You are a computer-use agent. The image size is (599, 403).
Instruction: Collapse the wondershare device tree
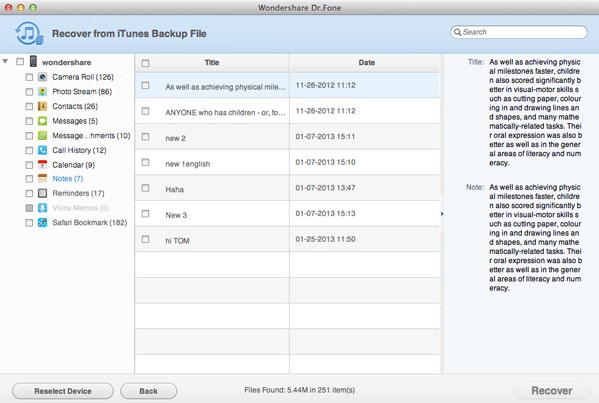tap(5, 61)
